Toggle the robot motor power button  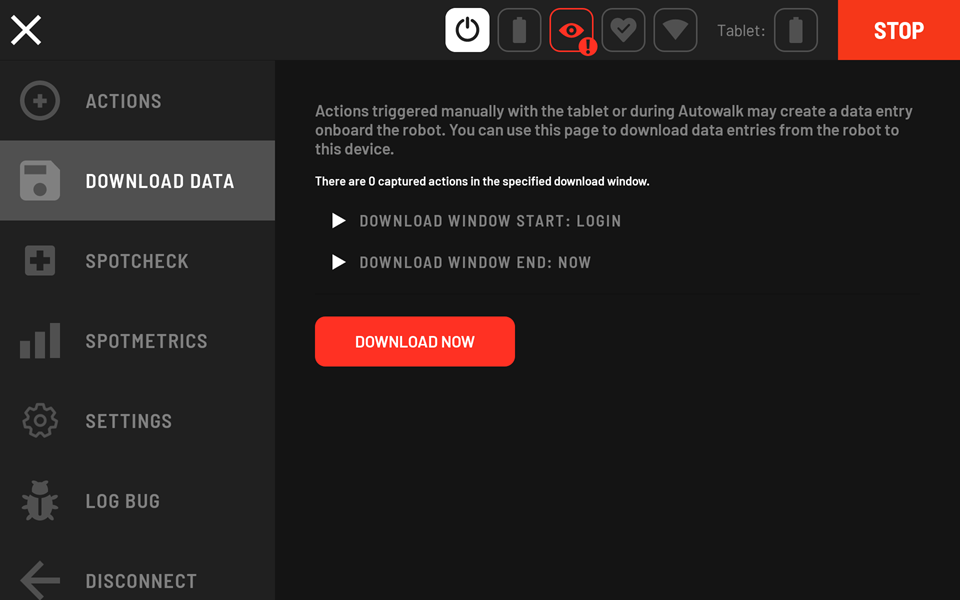[467, 30]
